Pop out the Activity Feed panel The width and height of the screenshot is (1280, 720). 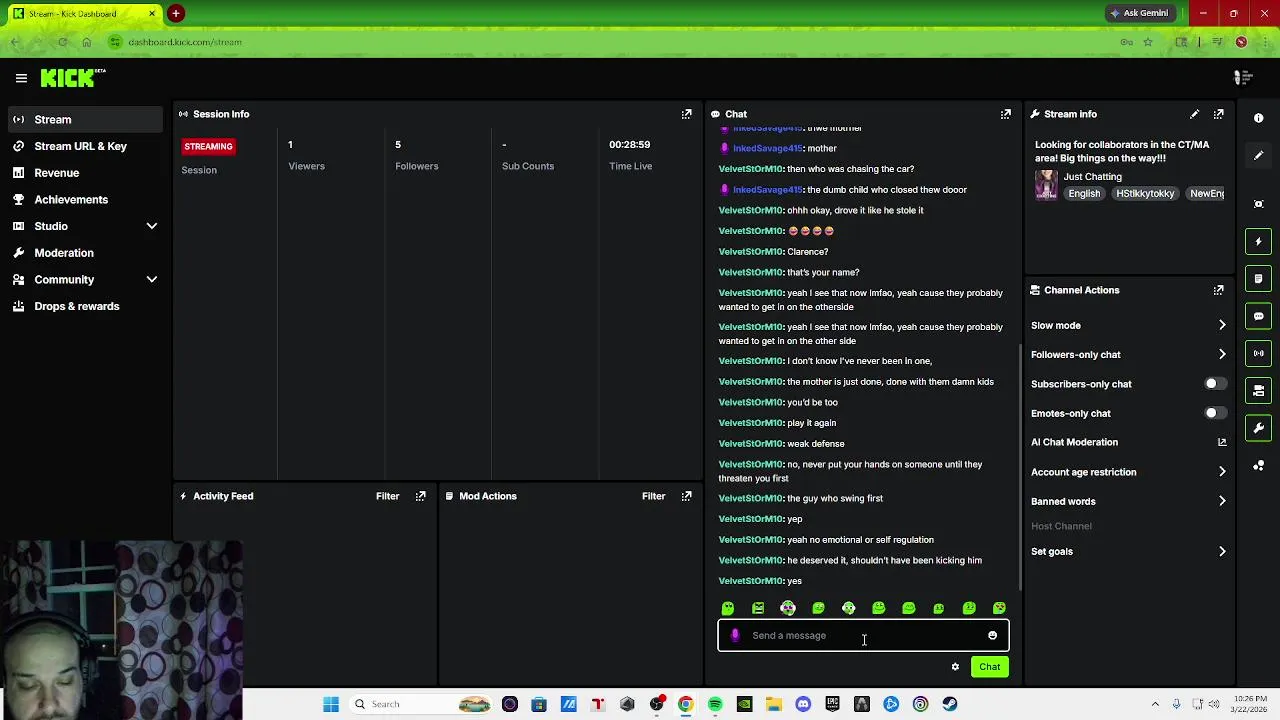click(x=420, y=496)
